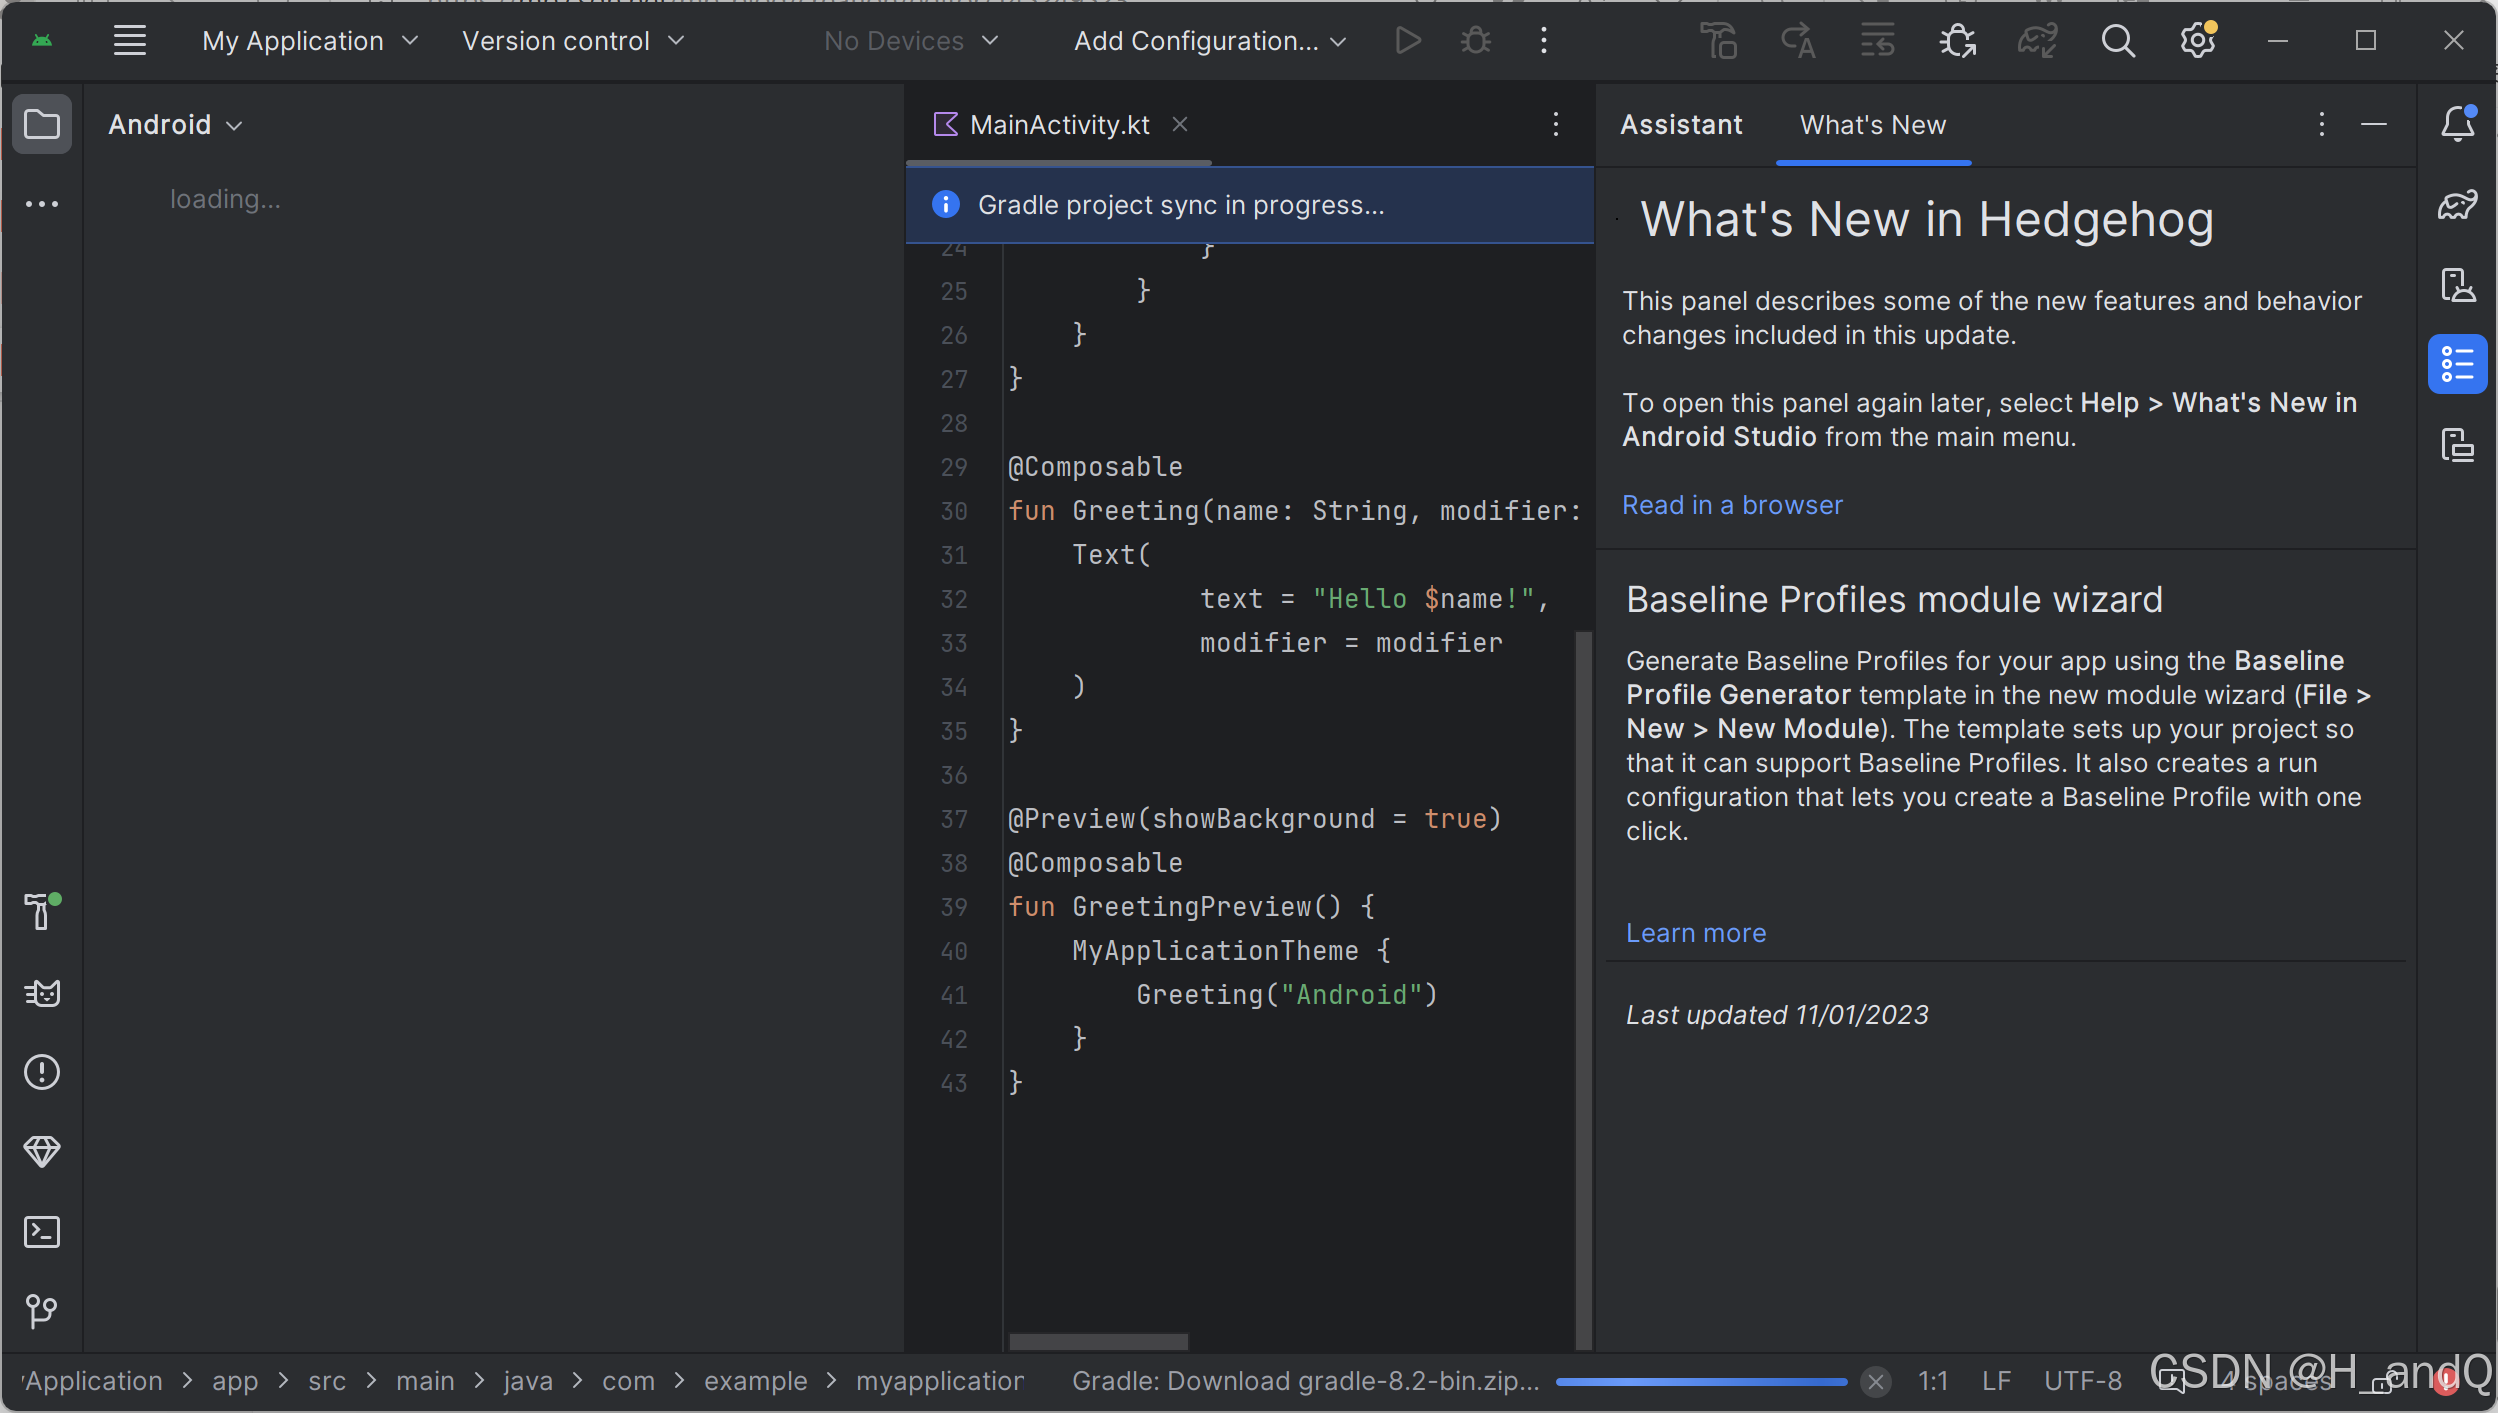
Task: Open the Project tool window folder icon
Action: pyautogui.click(x=42, y=124)
